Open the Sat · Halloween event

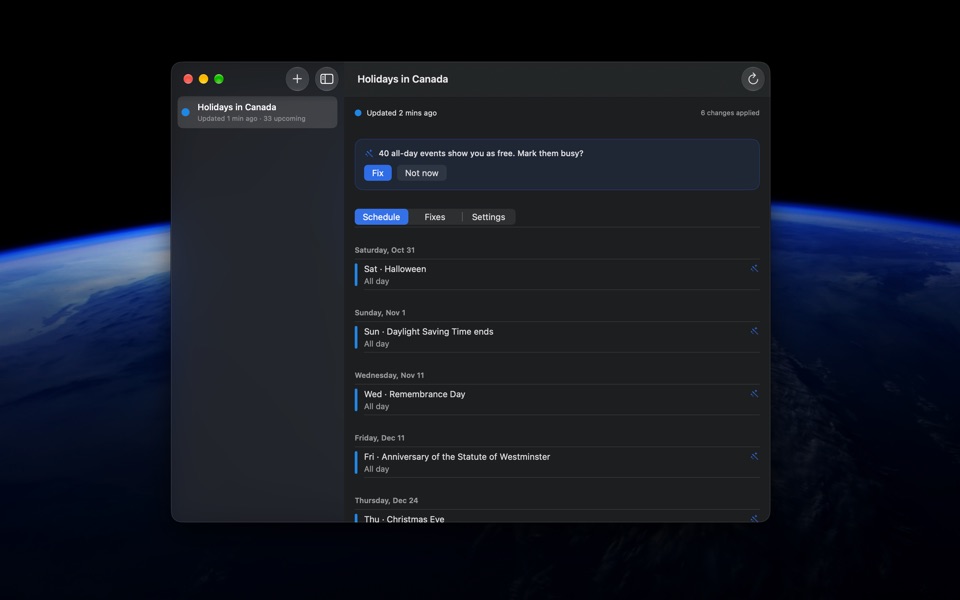pyautogui.click(x=557, y=274)
